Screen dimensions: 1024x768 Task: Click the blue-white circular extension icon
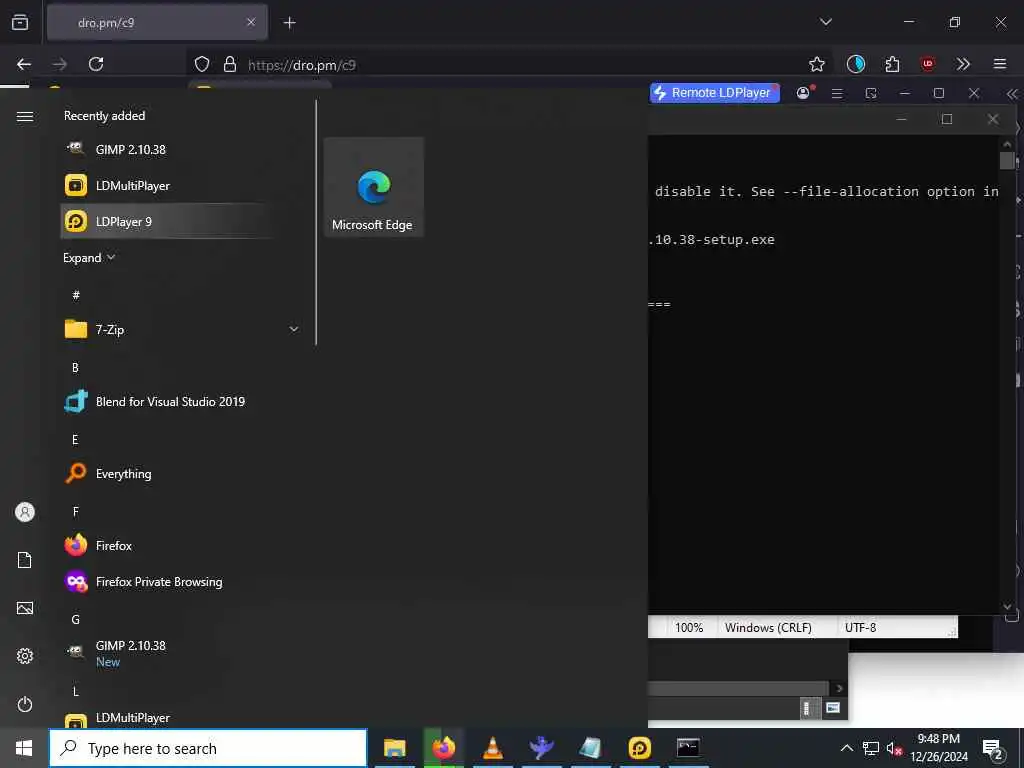[x=856, y=64]
